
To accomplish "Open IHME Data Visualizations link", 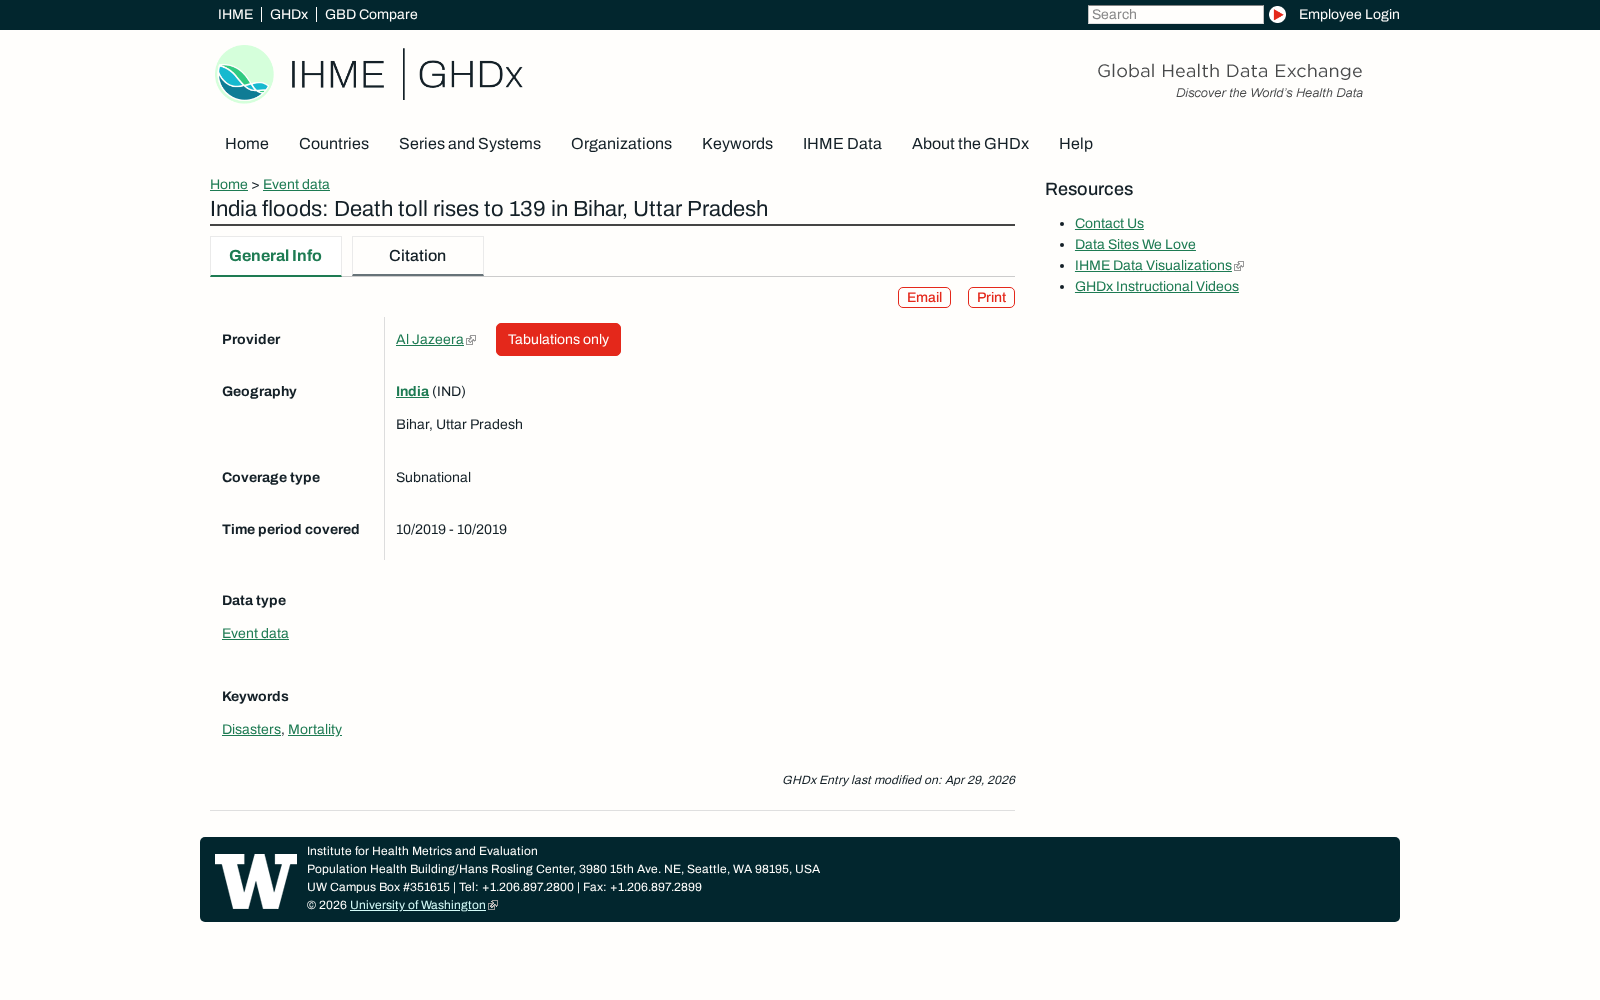I will pos(1153,266).
